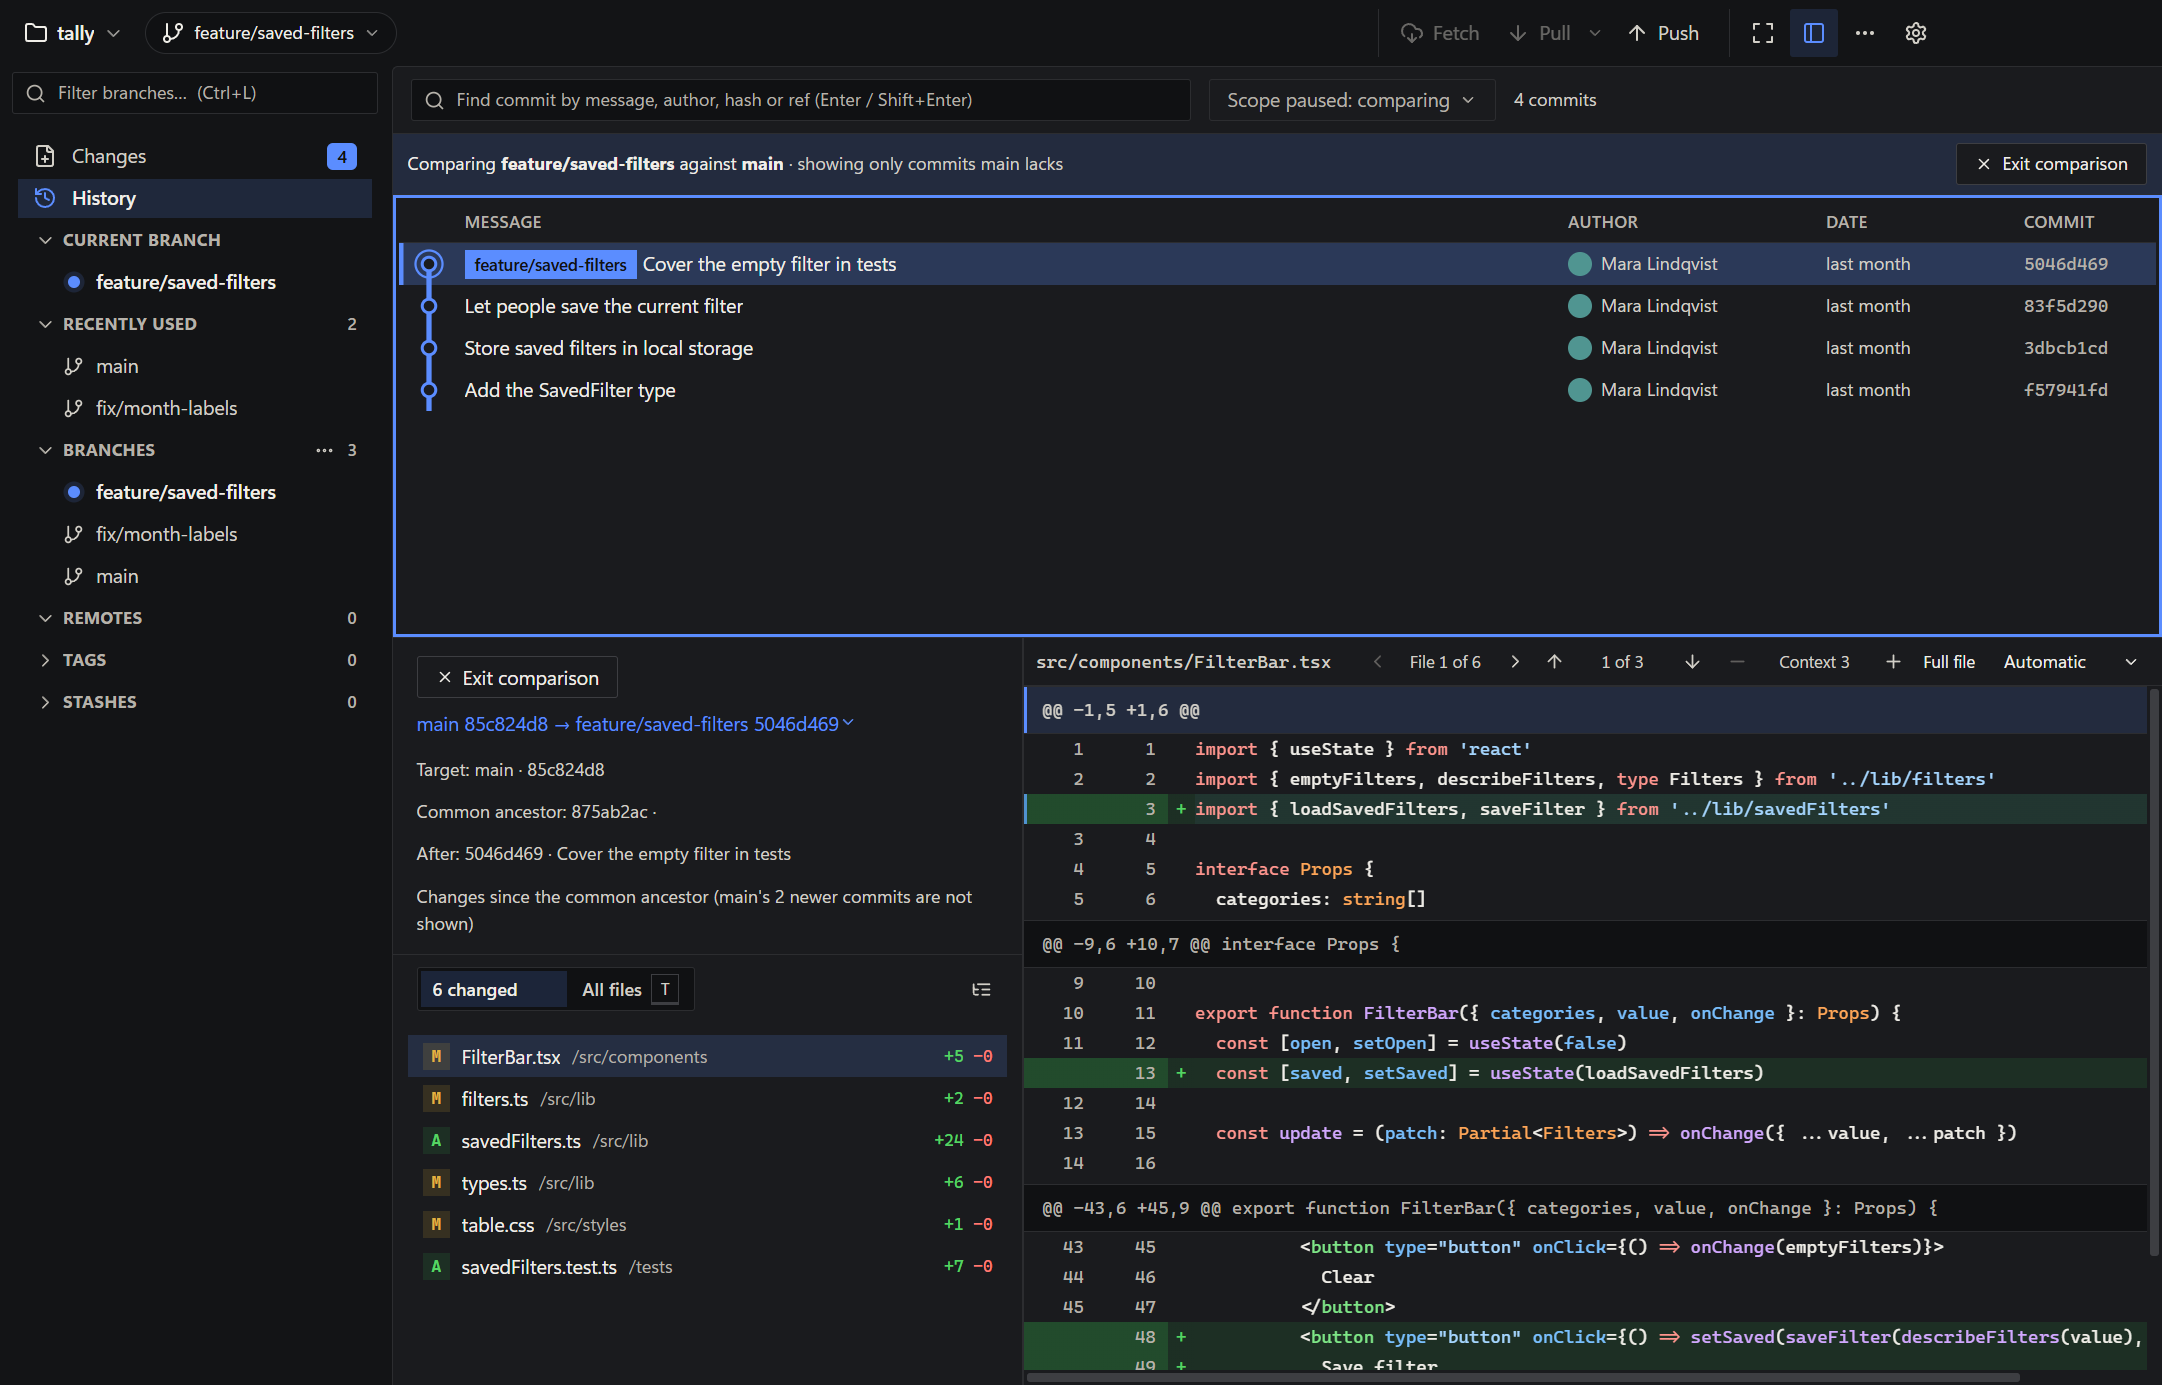Click commit hash 83f5d290
2162x1385 pixels.
pyautogui.click(x=2065, y=306)
